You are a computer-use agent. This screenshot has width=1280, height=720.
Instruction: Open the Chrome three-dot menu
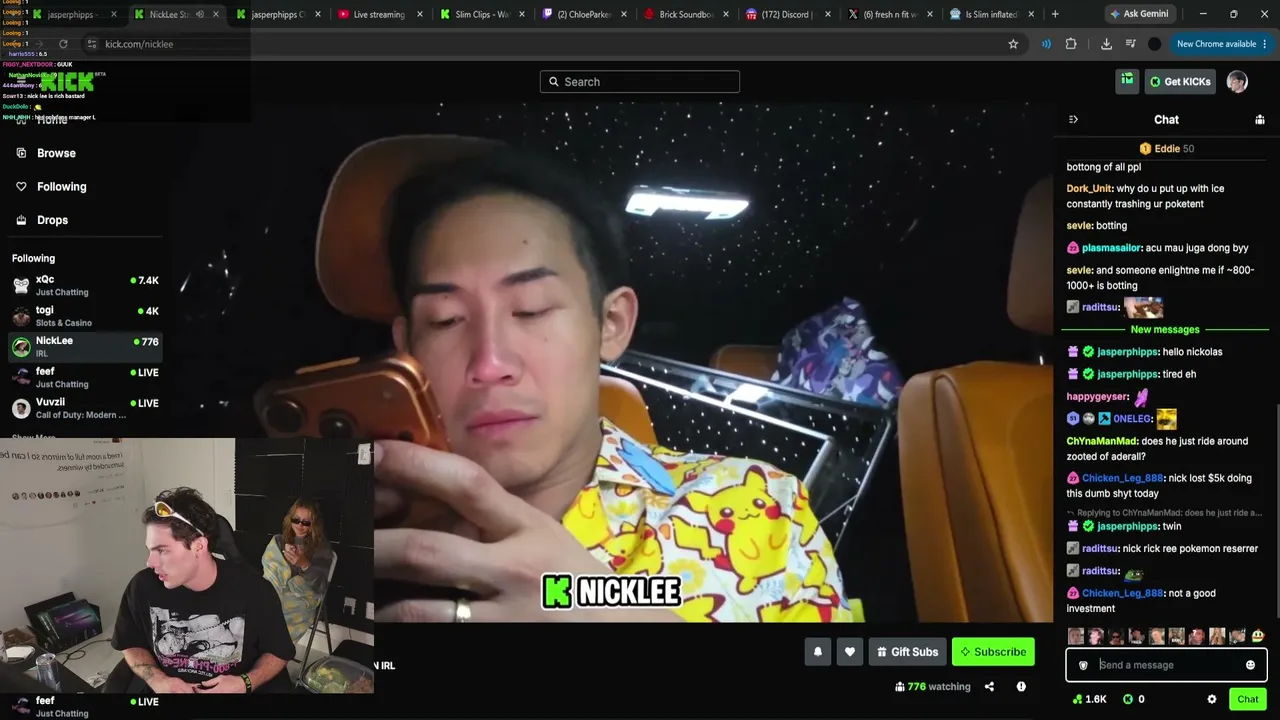(1265, 44)
